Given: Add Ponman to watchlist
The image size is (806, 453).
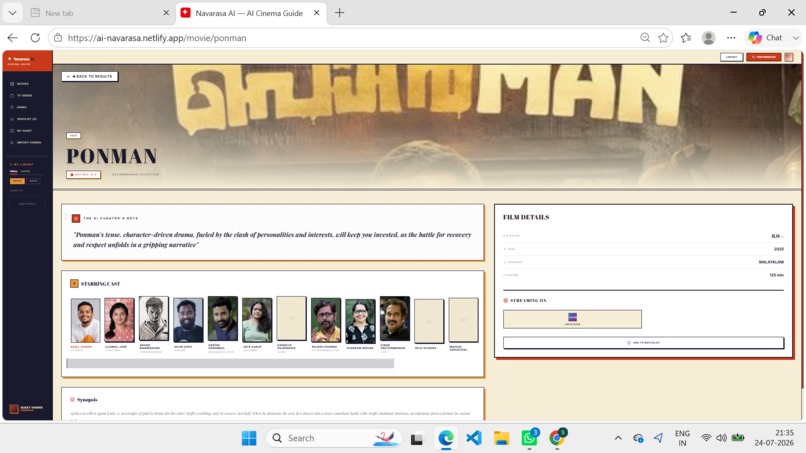Looking at the screenshot, I should click(644, 342).
